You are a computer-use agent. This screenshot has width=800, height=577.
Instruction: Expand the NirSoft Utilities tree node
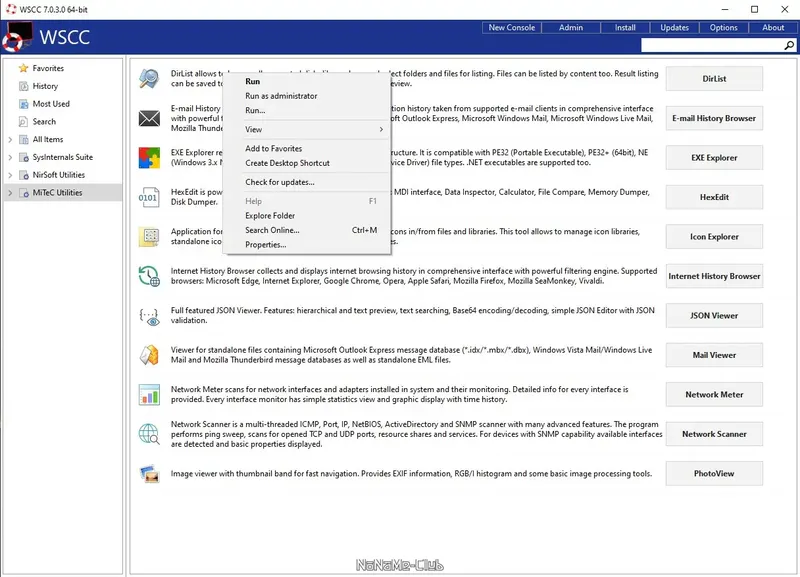10,175
